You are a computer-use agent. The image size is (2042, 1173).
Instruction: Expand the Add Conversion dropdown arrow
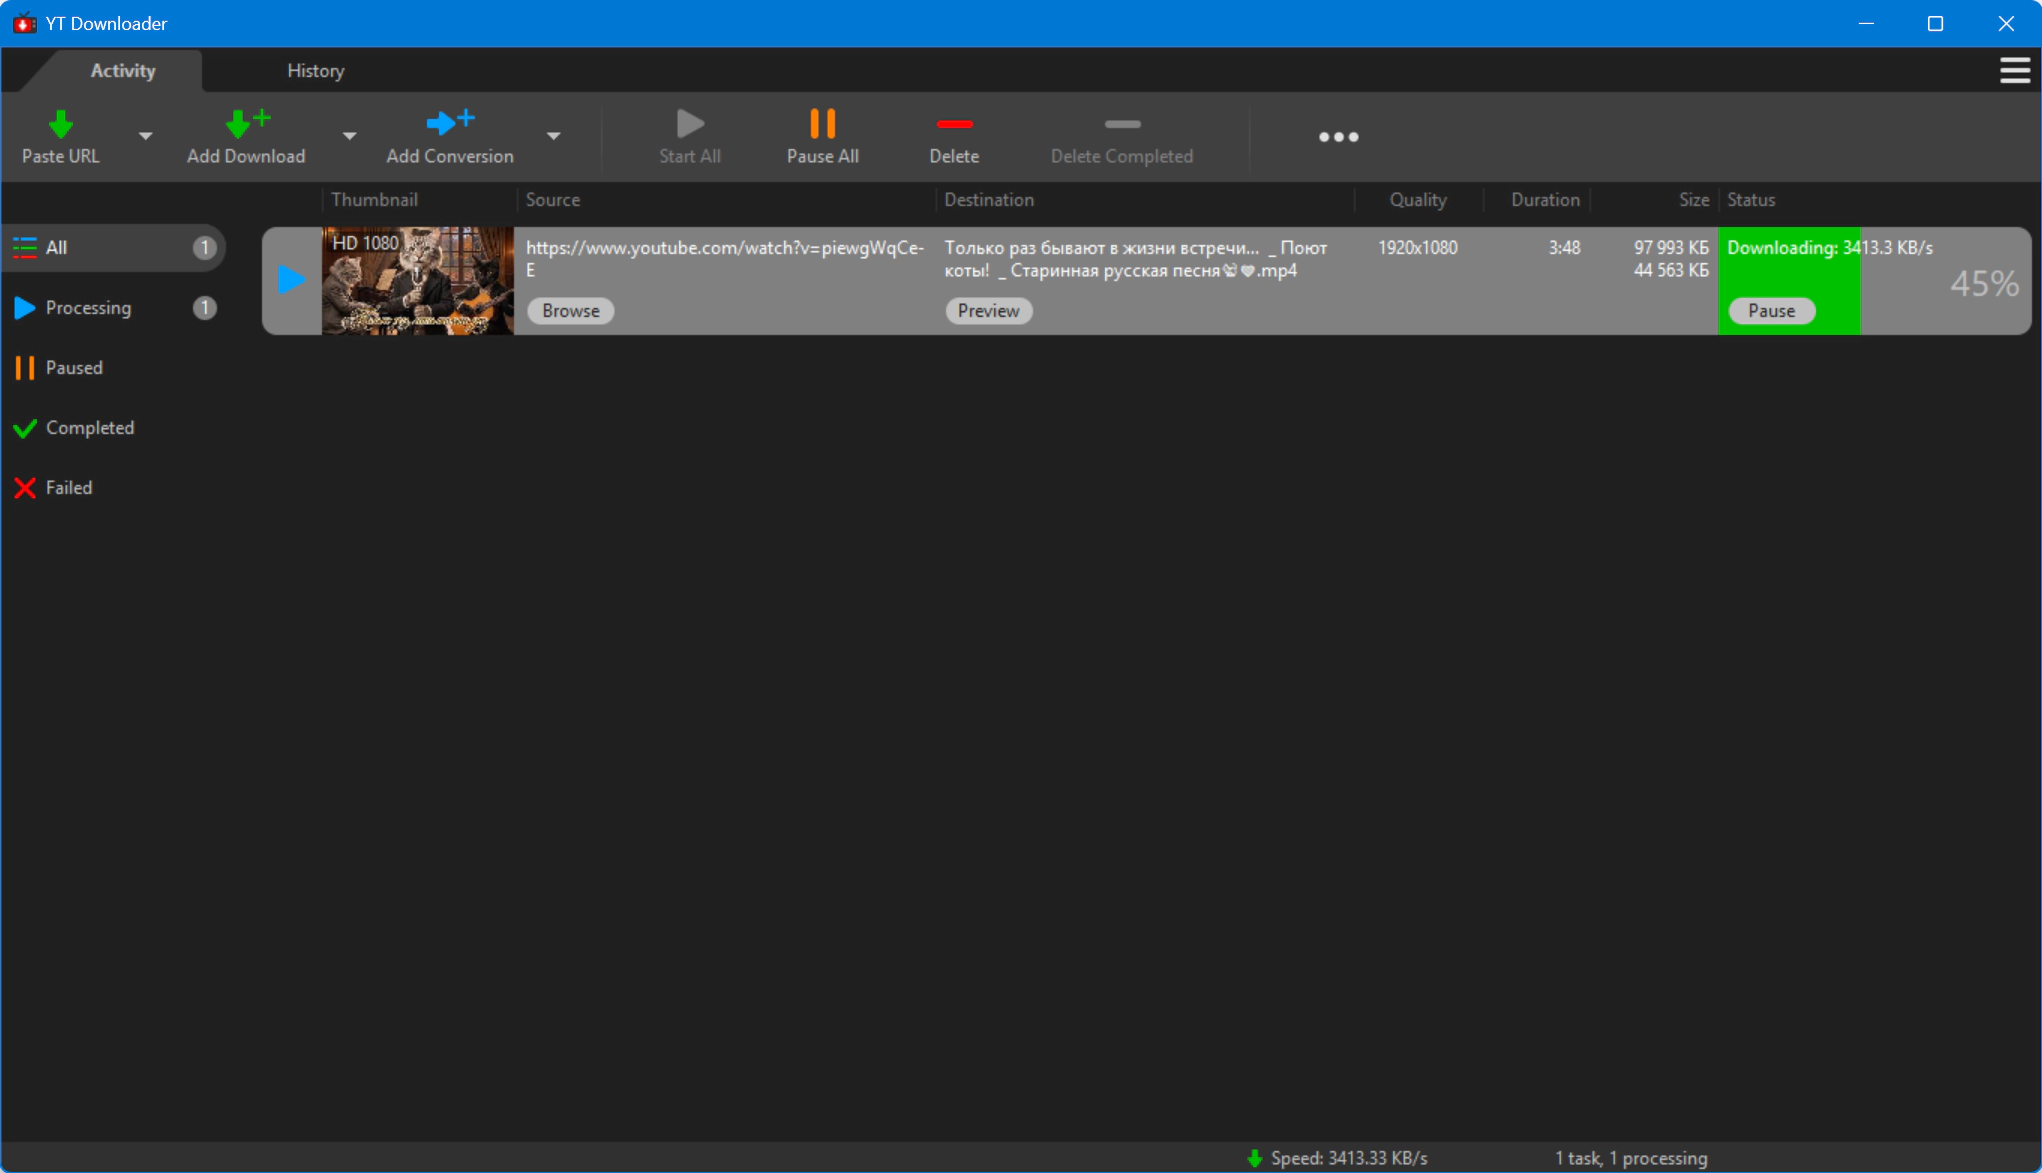[553, 136]
